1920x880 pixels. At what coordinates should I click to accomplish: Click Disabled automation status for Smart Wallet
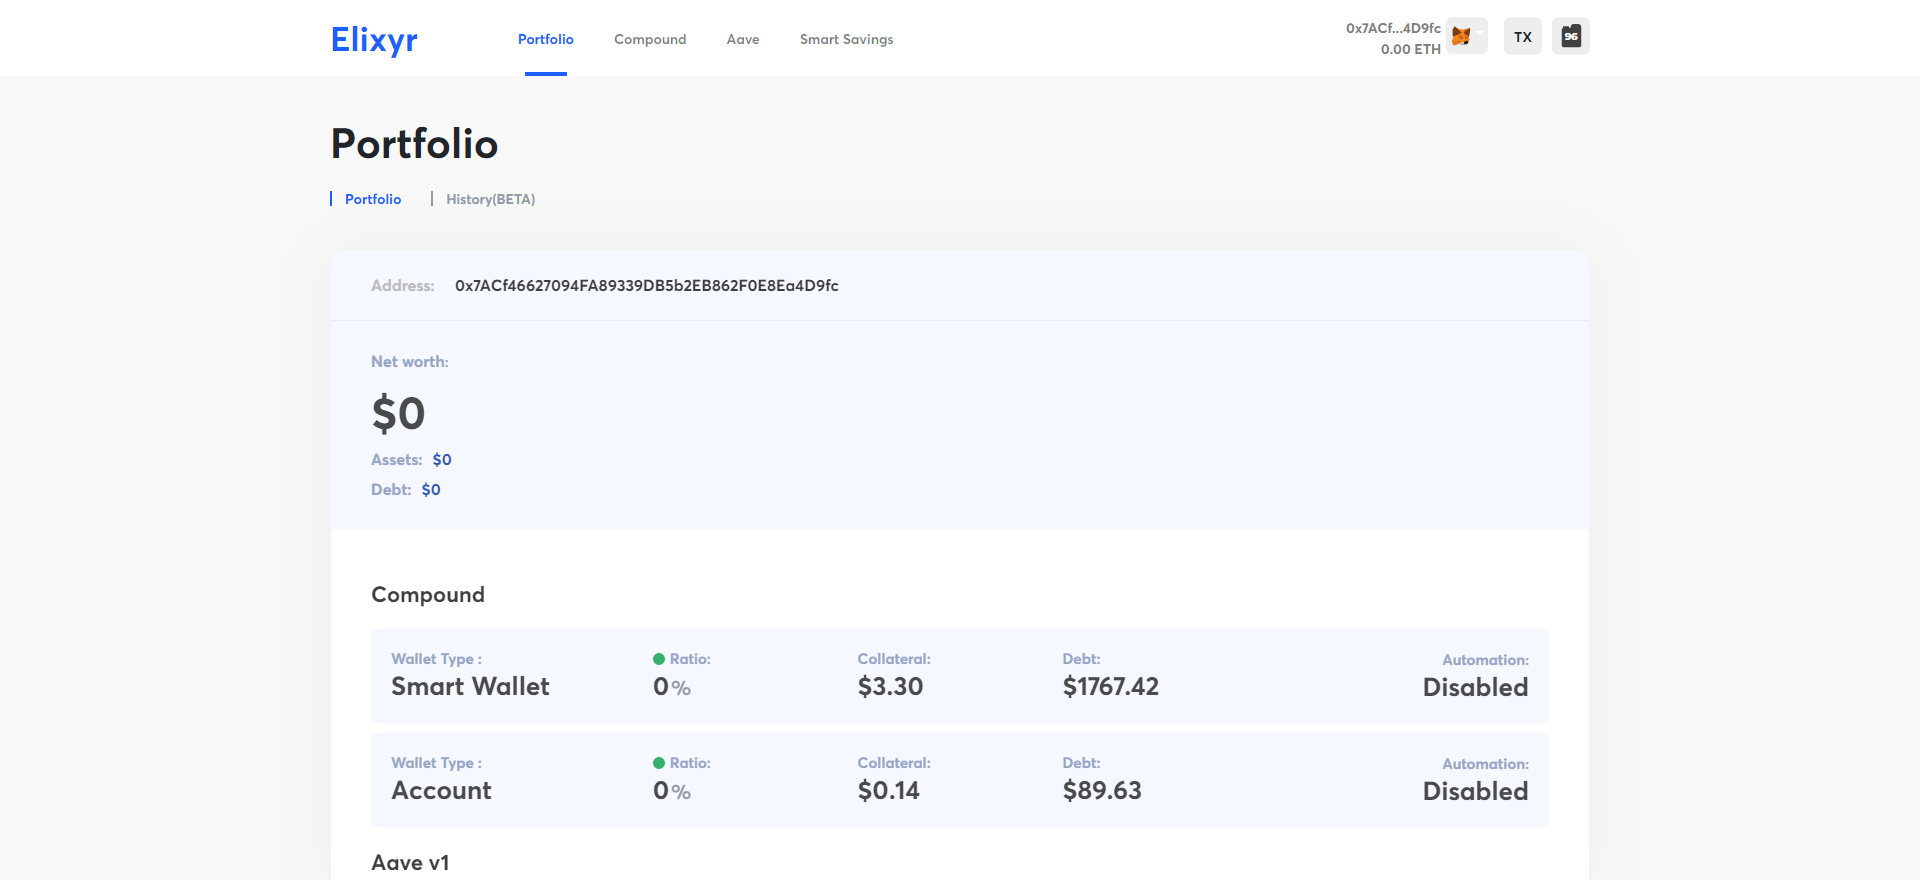point(1475,687)
